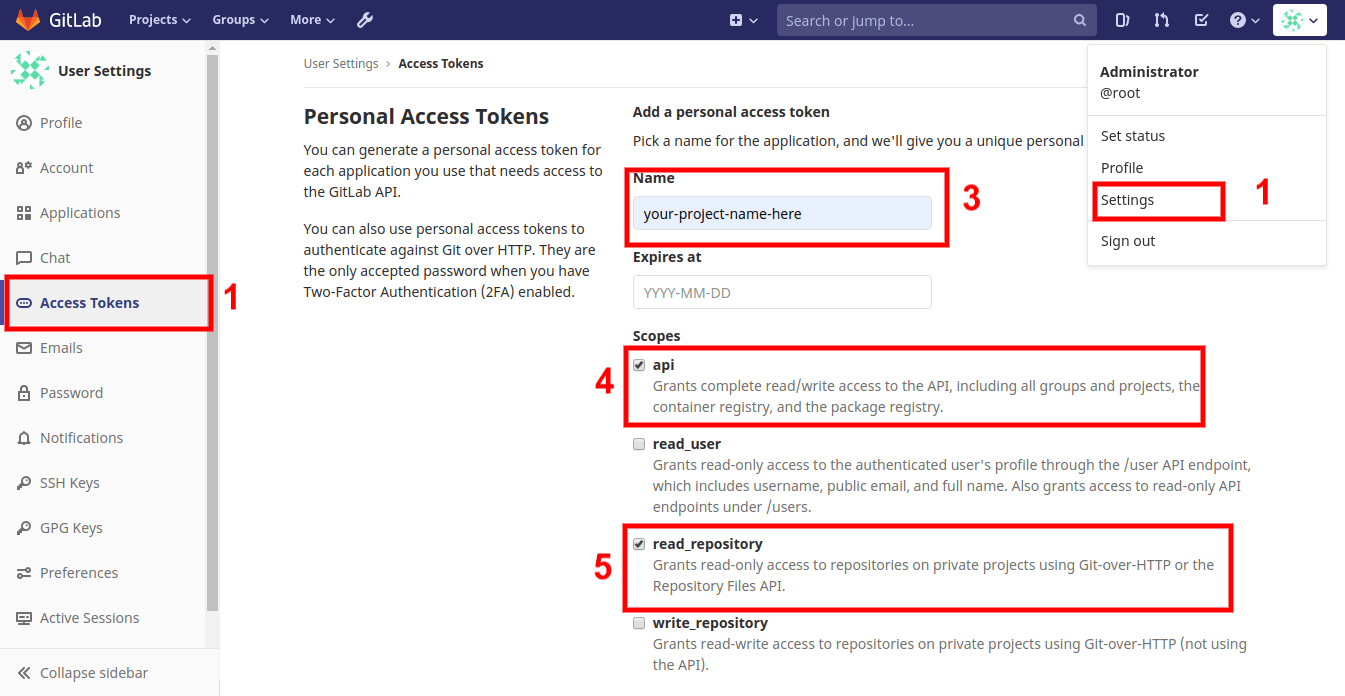Expand the Groups dropdown menu

click(x=240, y=20)
